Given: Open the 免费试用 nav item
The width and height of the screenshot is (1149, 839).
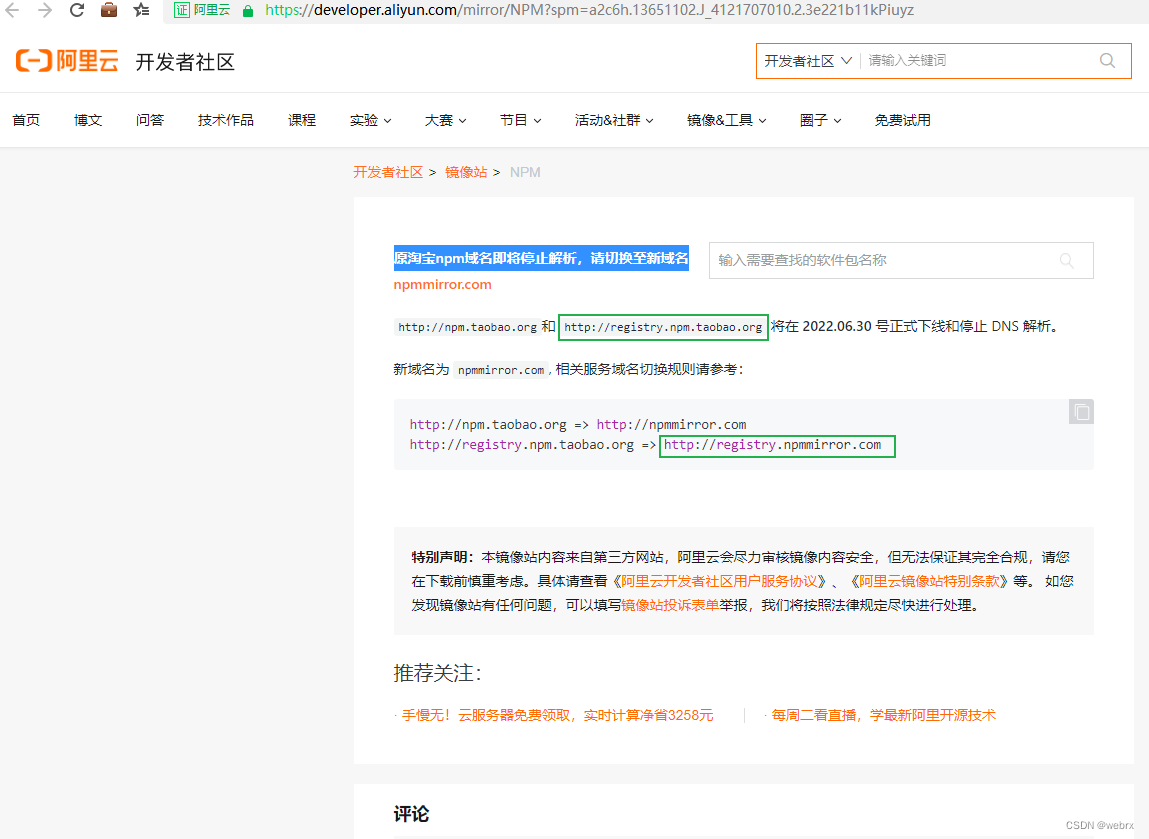Looking at the screenshot, I should [902, 120].
